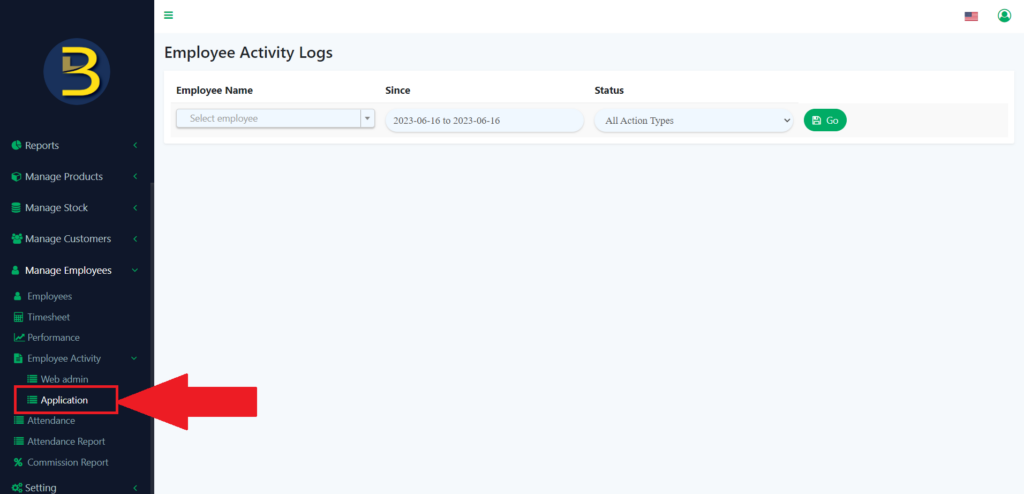Click the Commission Report percent icon
The height and width of the screenshot is (494, 1024).
[18, 463]
